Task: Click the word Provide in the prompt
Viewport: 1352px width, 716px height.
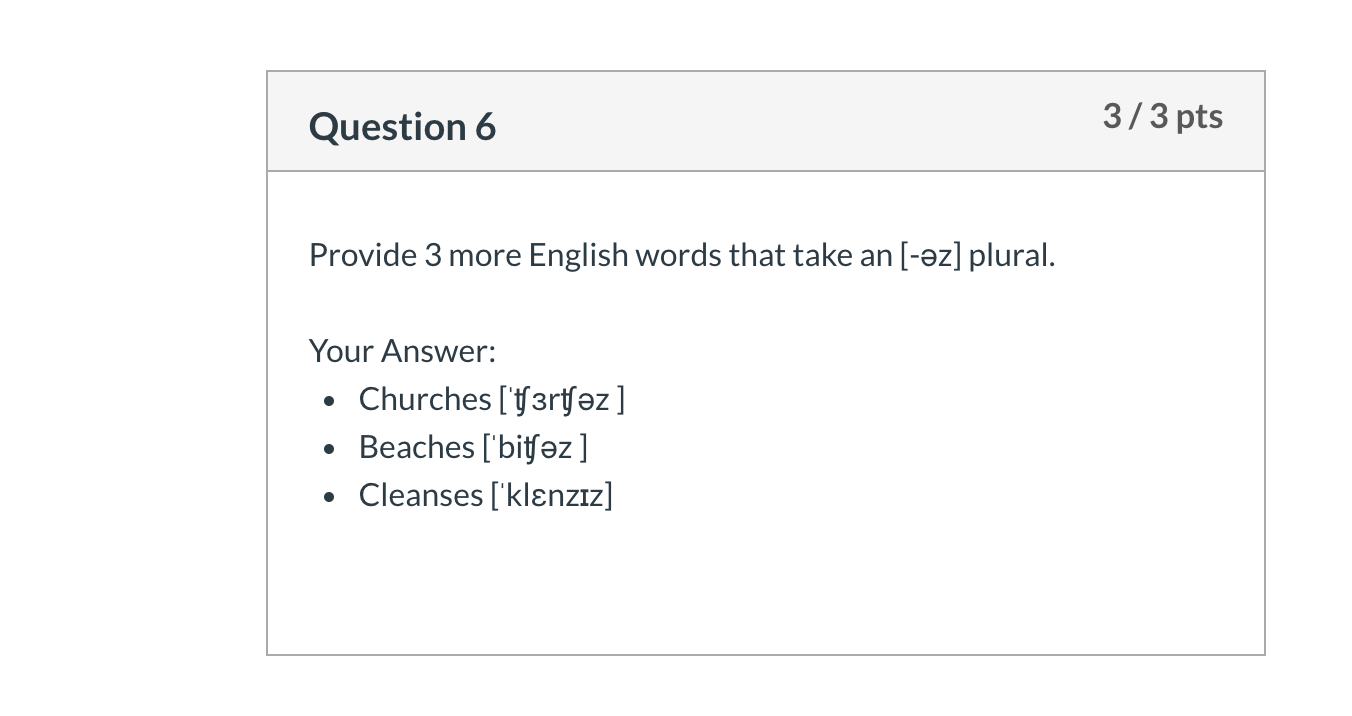Action: 363,255
